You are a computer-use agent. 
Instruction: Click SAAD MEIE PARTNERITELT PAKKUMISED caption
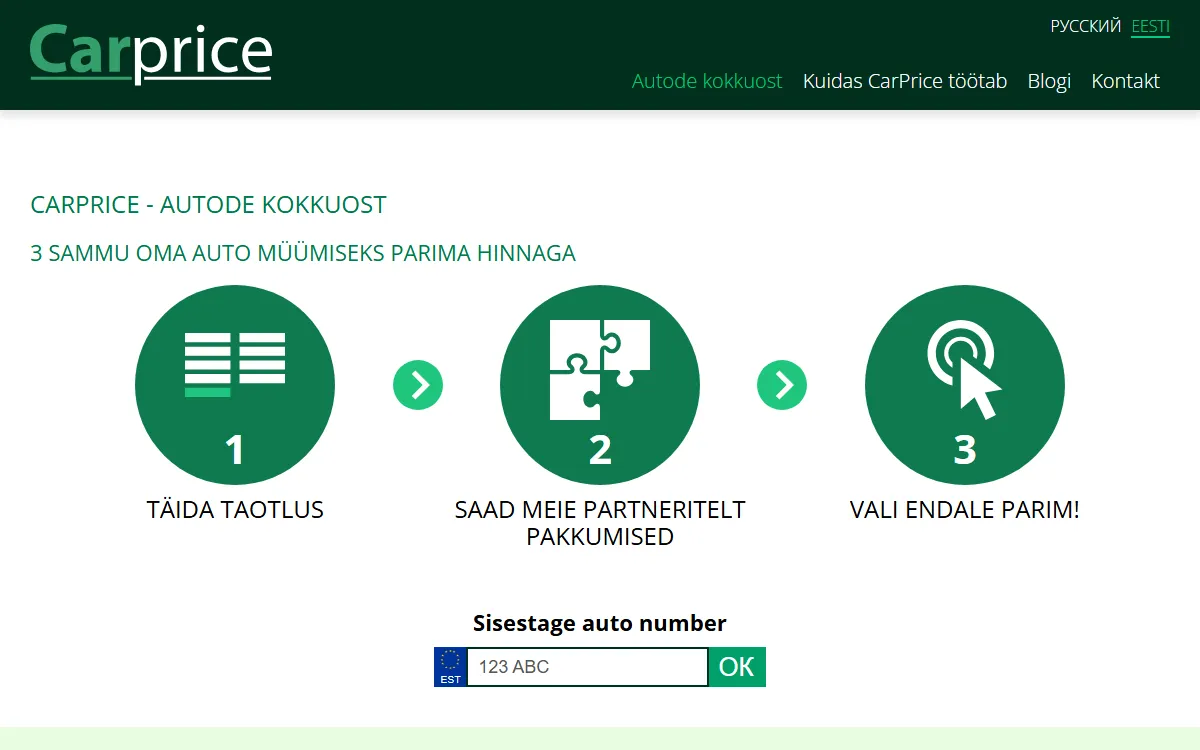(x=600, y=523)
